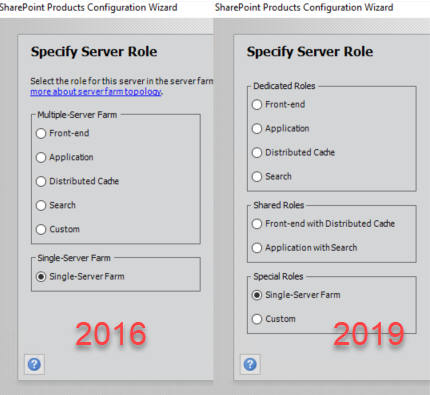Image resolution: width=430 pixels, height=395 pixels.
Task: Click right SharePoint Products Configuration Wizard title
Action: click(x=304, y=7)
